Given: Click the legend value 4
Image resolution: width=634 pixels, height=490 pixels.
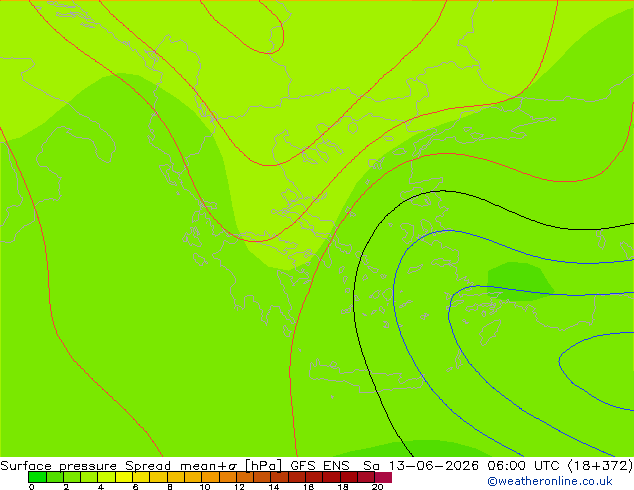Looking at the screenshot, I should (101, 487).
